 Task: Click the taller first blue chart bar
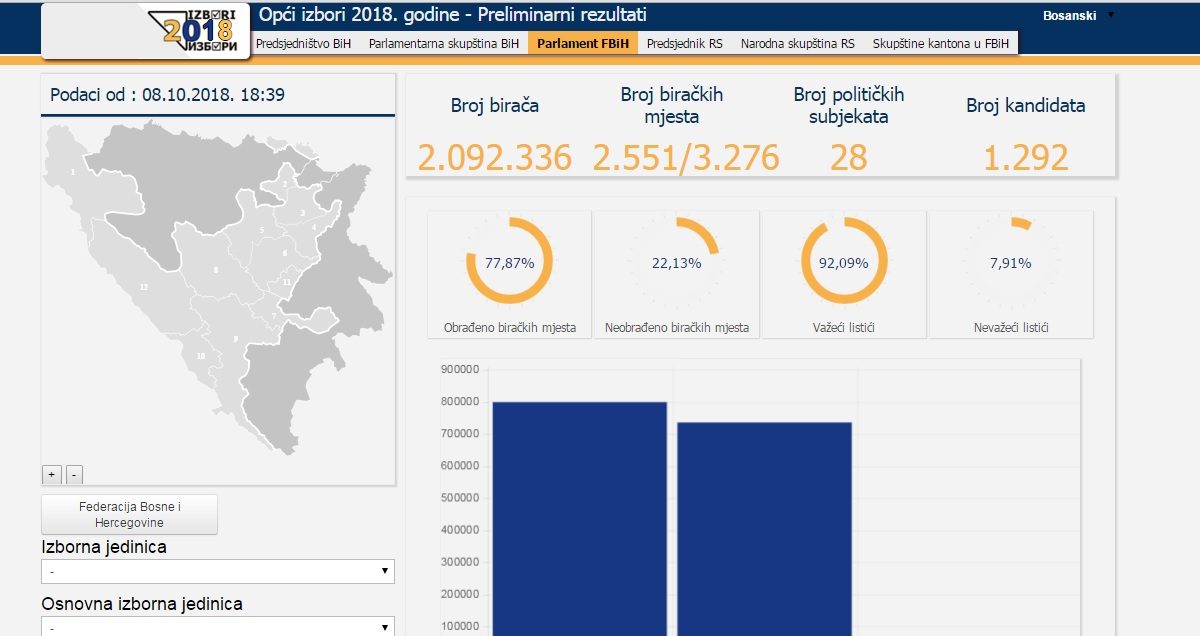(580, 518)
